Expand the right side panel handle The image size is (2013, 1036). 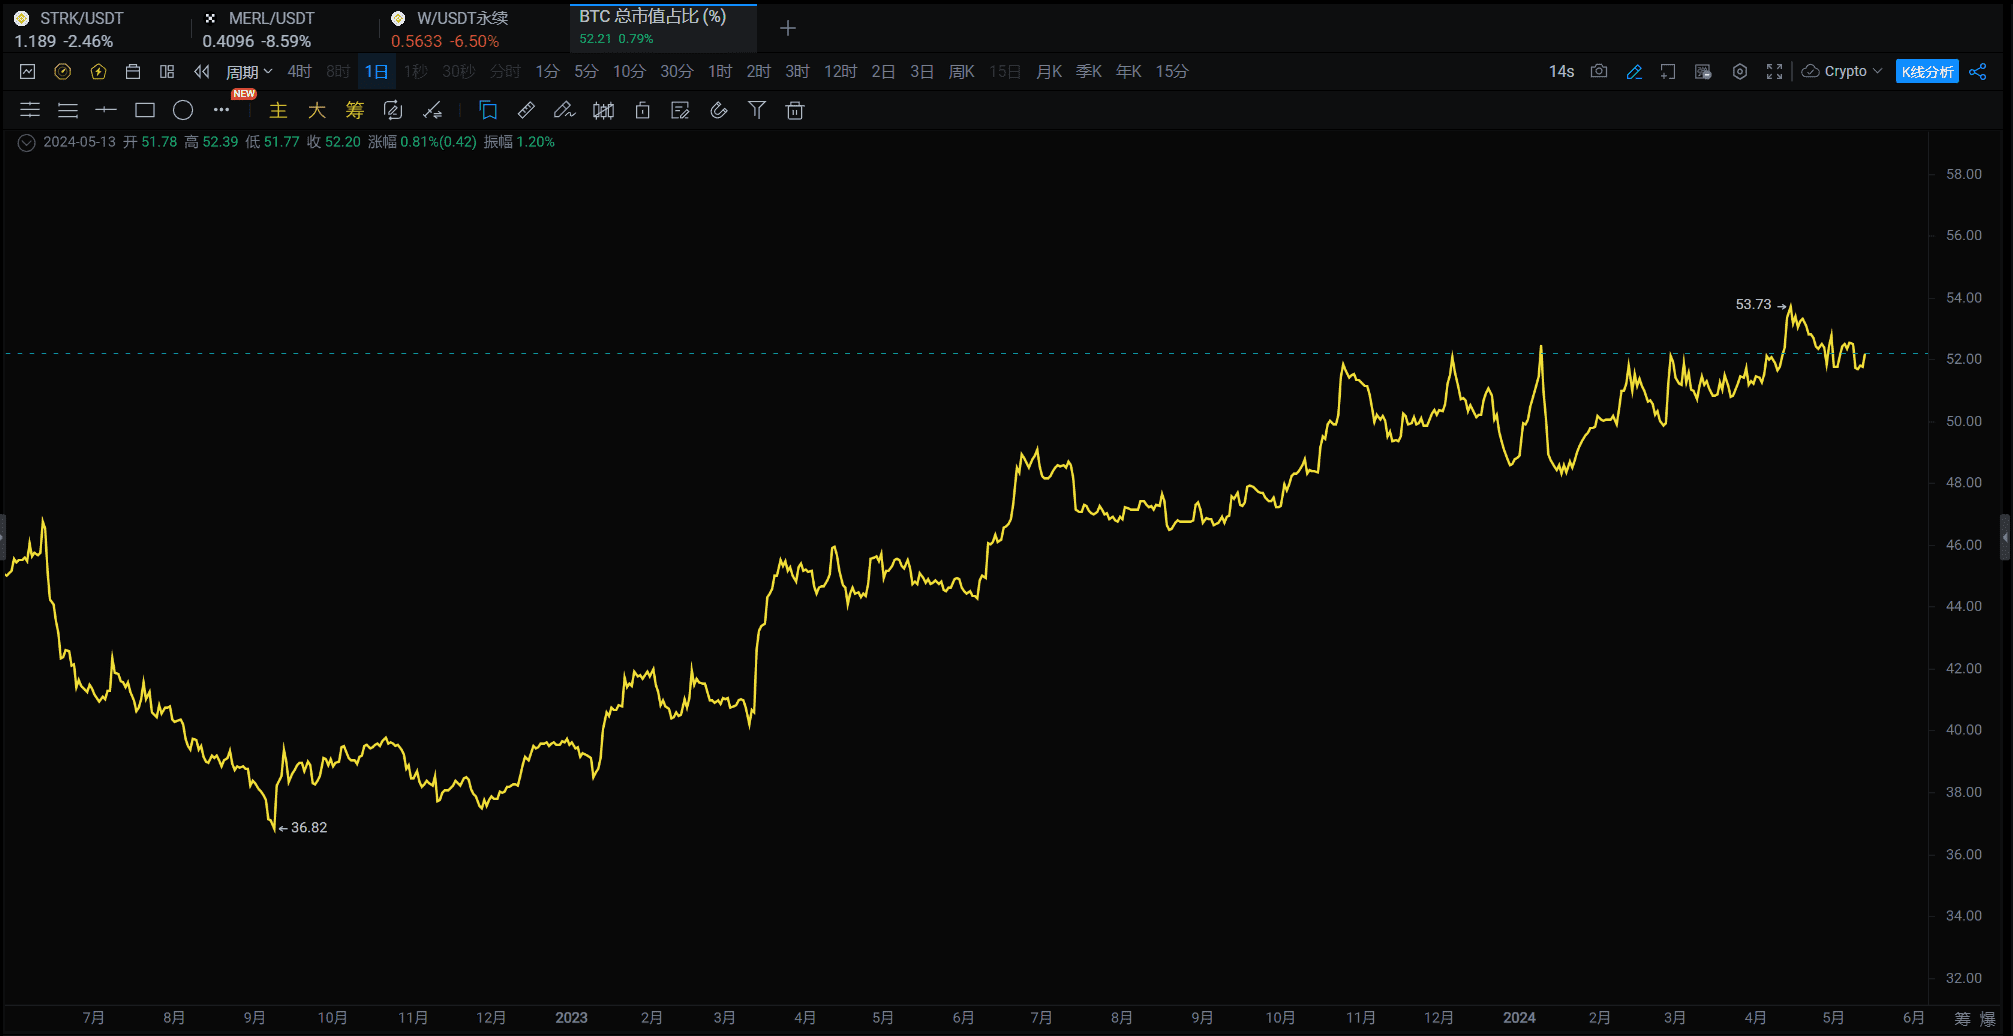click(2005, 537)
